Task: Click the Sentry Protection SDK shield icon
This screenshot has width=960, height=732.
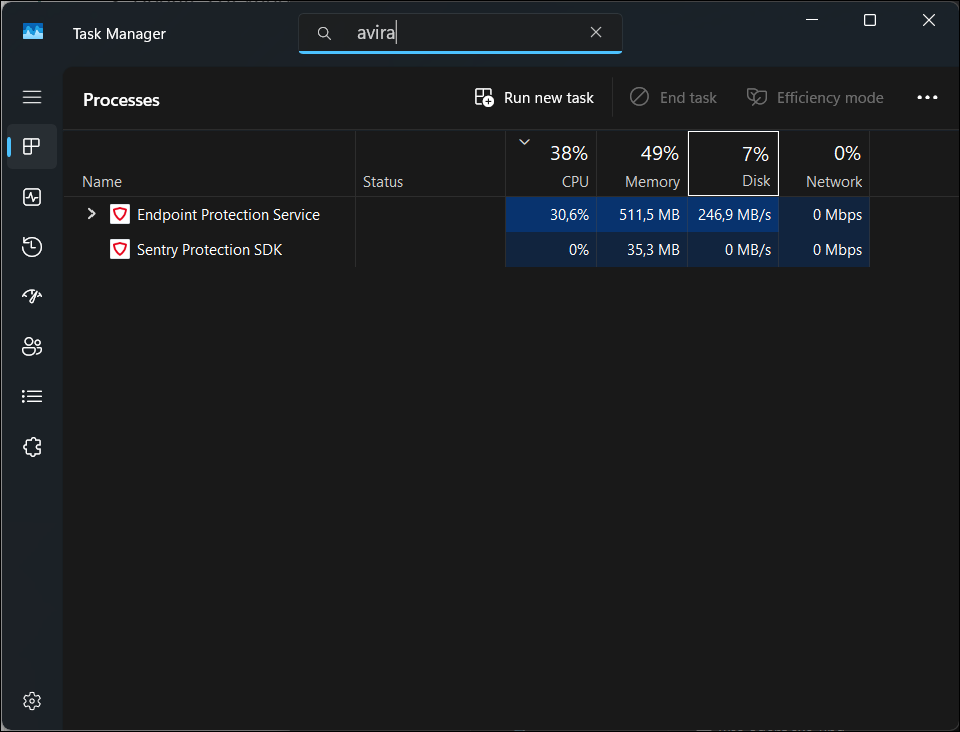Action: [120, 249]
